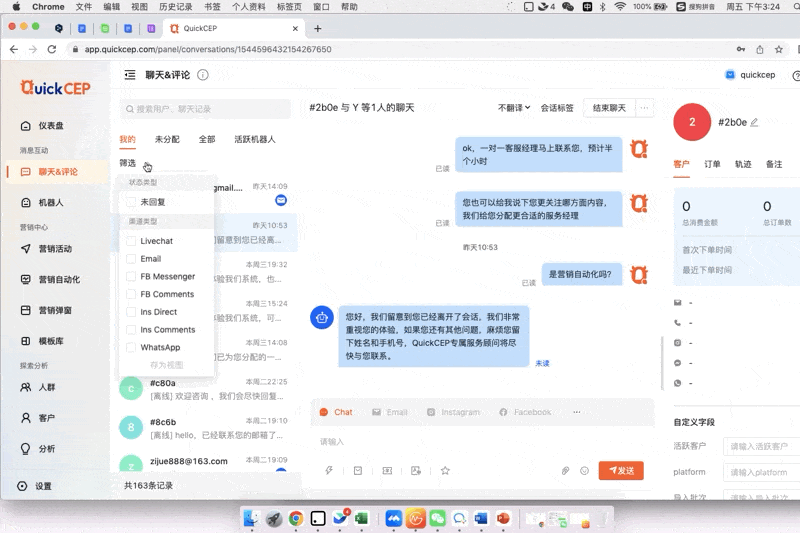Check the WhatsApp channel filter
This screenshot has width=800, height=533.
tap(131, 347)
